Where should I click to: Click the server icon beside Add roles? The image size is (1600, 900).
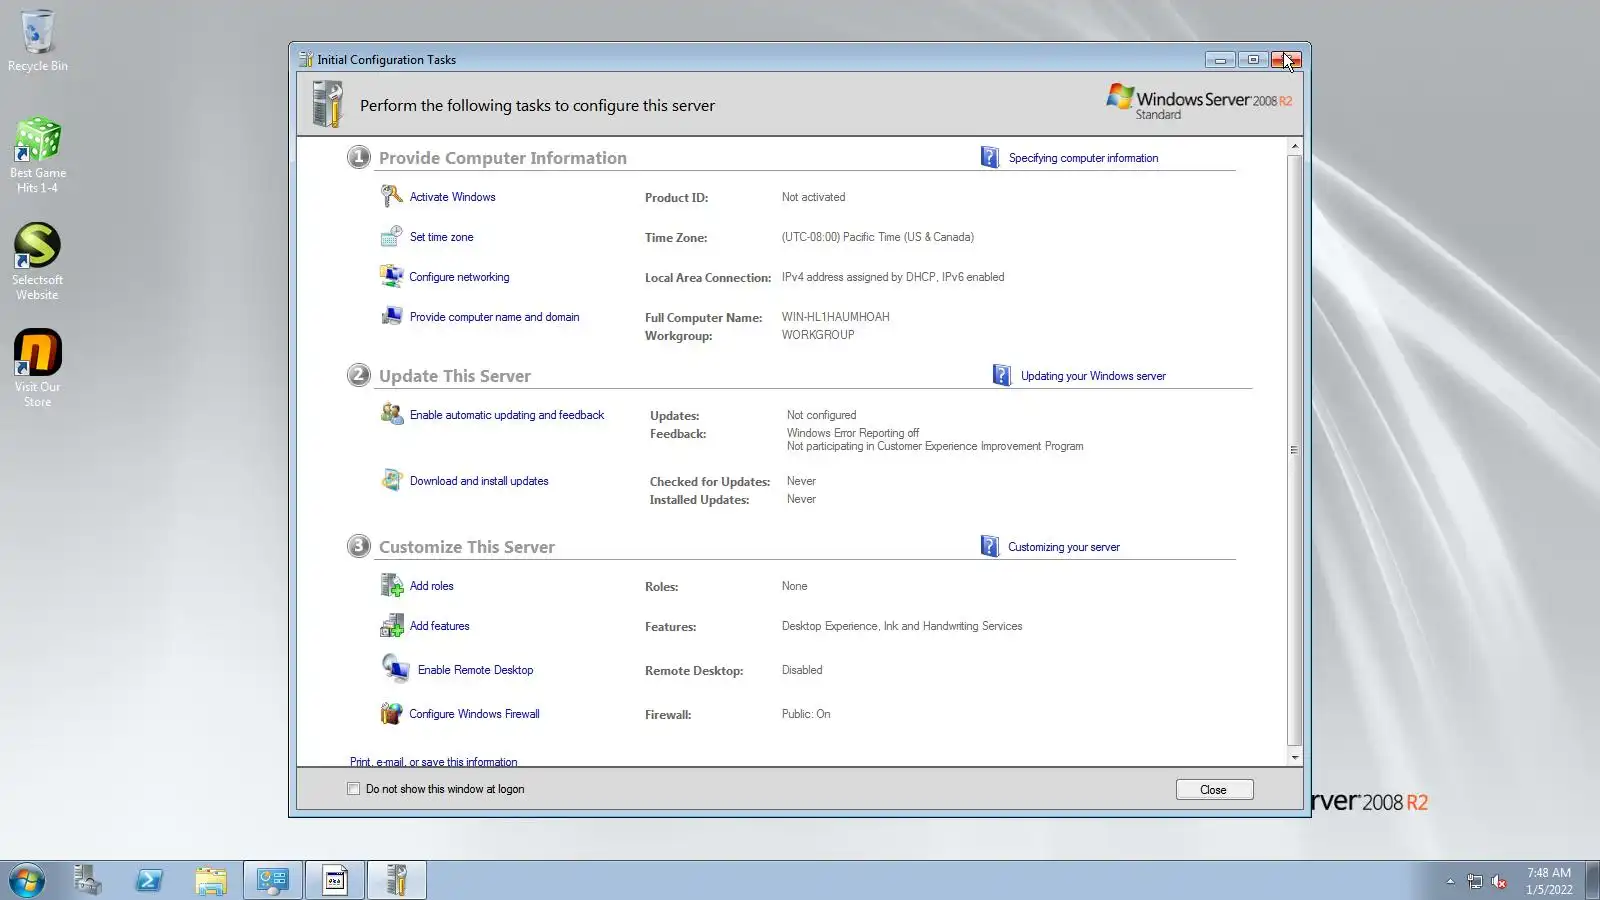[391, 585]
